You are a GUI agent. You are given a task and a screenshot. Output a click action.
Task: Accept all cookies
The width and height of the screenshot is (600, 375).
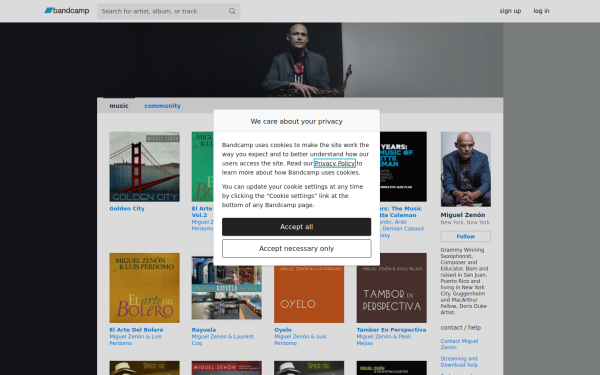pyautogui.click(x=297, y=227)
